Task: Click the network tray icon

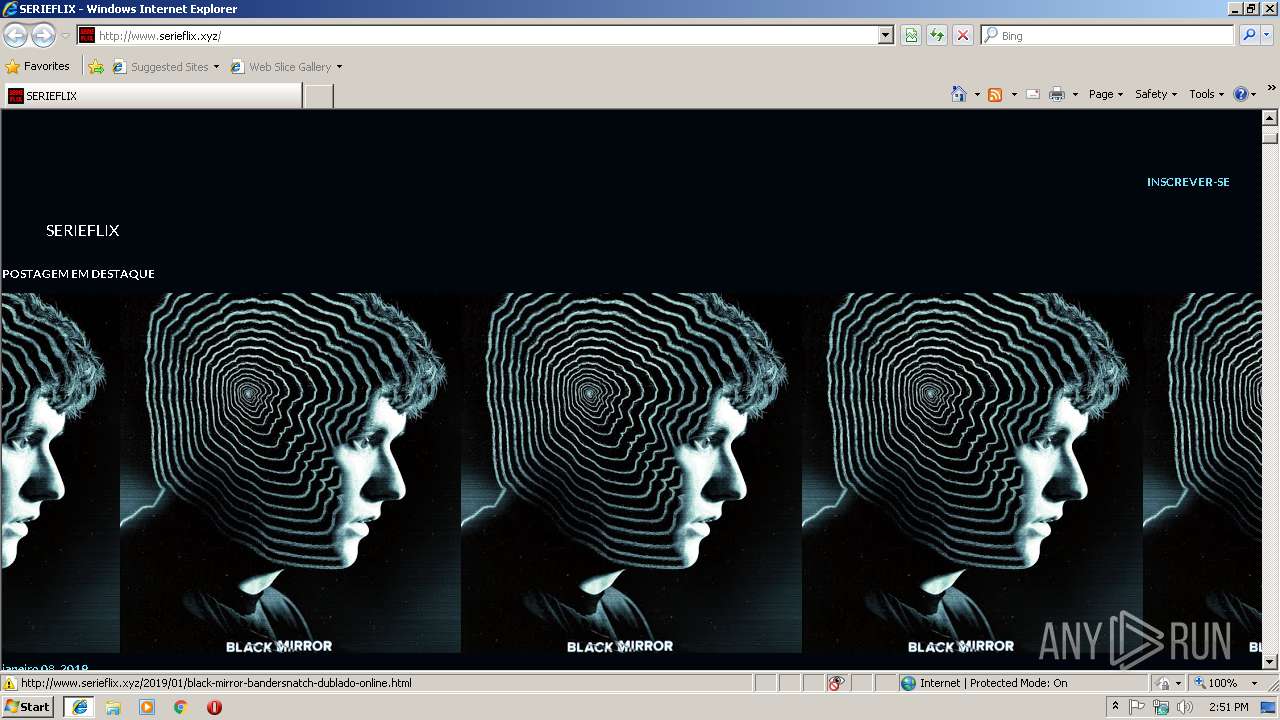Action: tap(1161, 706)
